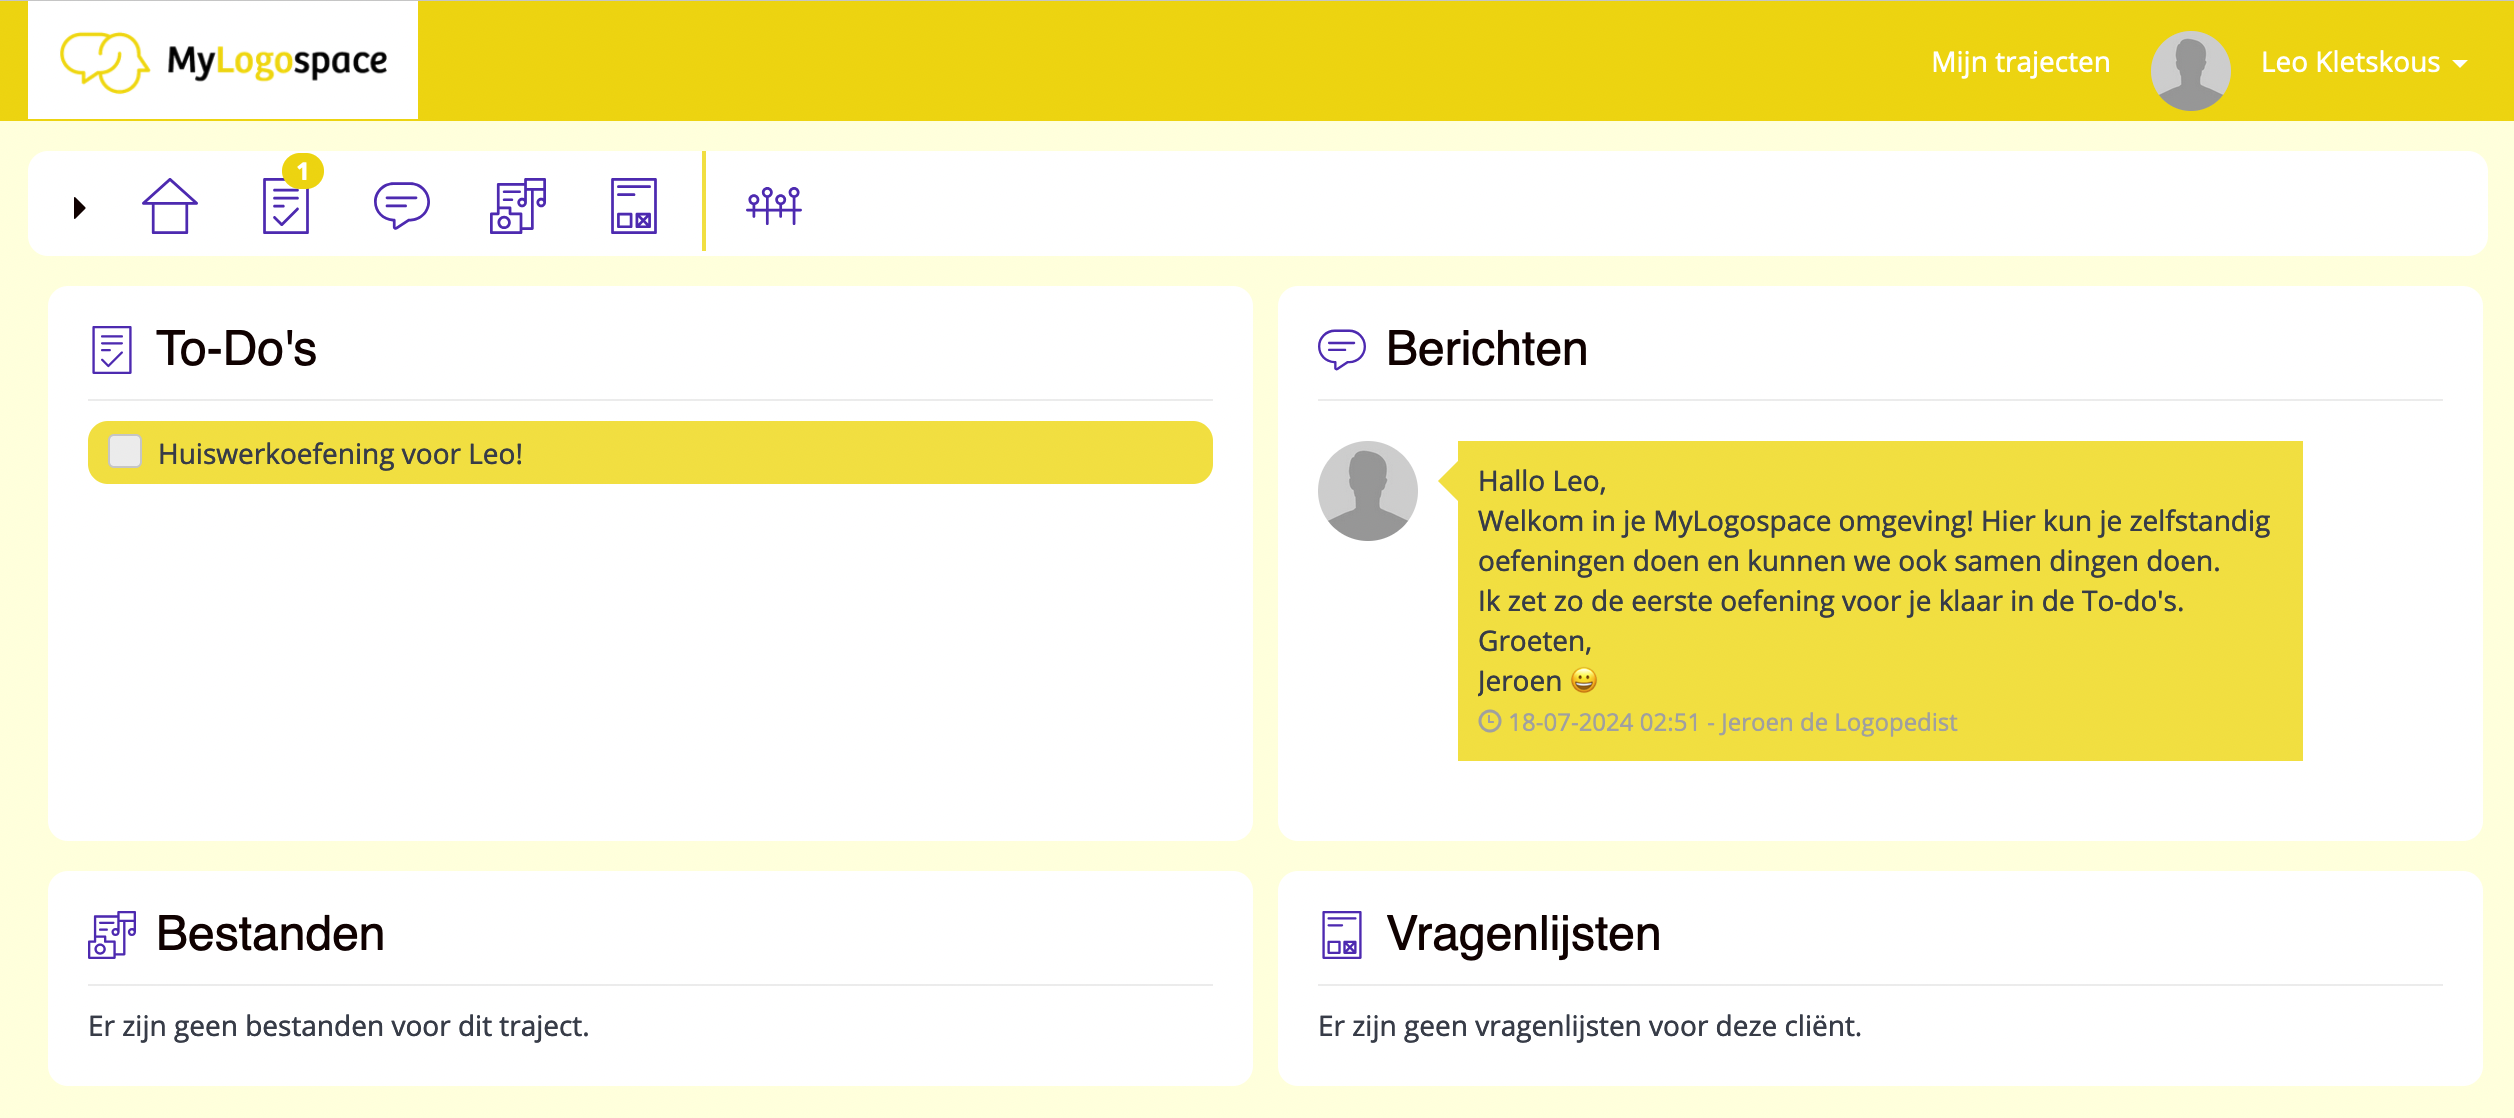Screen dimensions: 2514x1118
Task: Click the To-Do's panel heading icon
Action: click(x=111, y=350)
